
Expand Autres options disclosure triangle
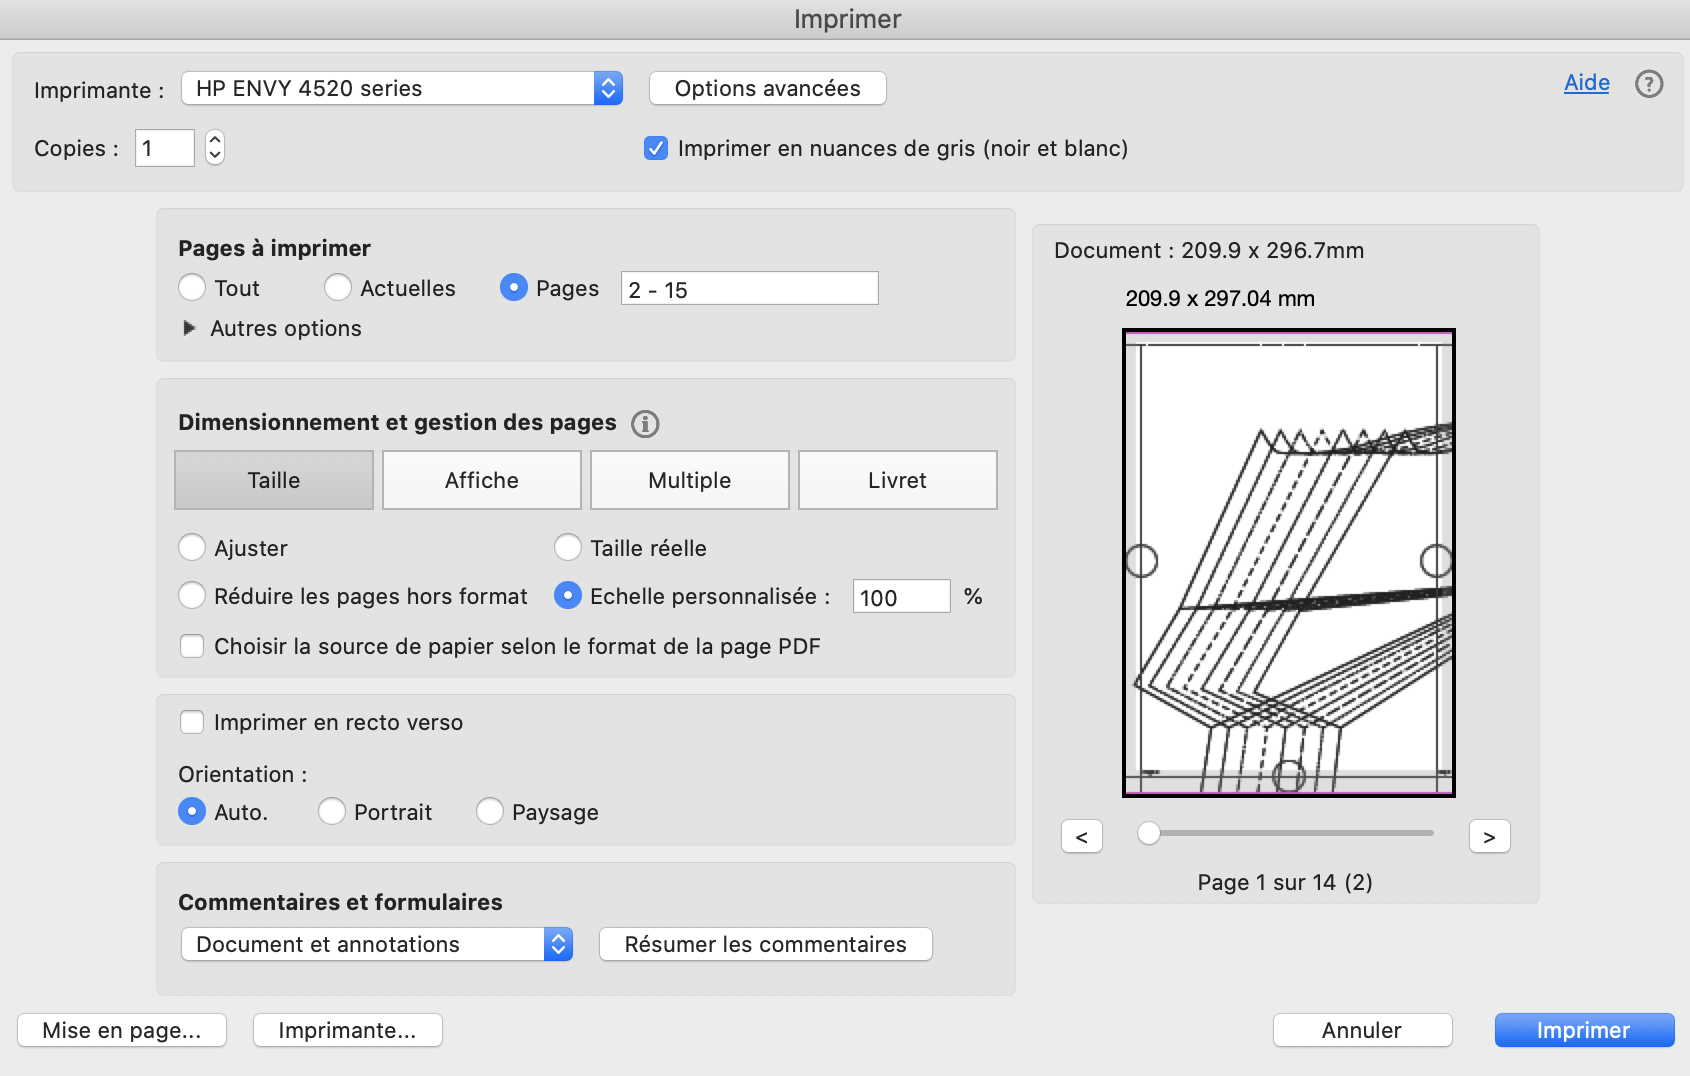coord(190,328)
